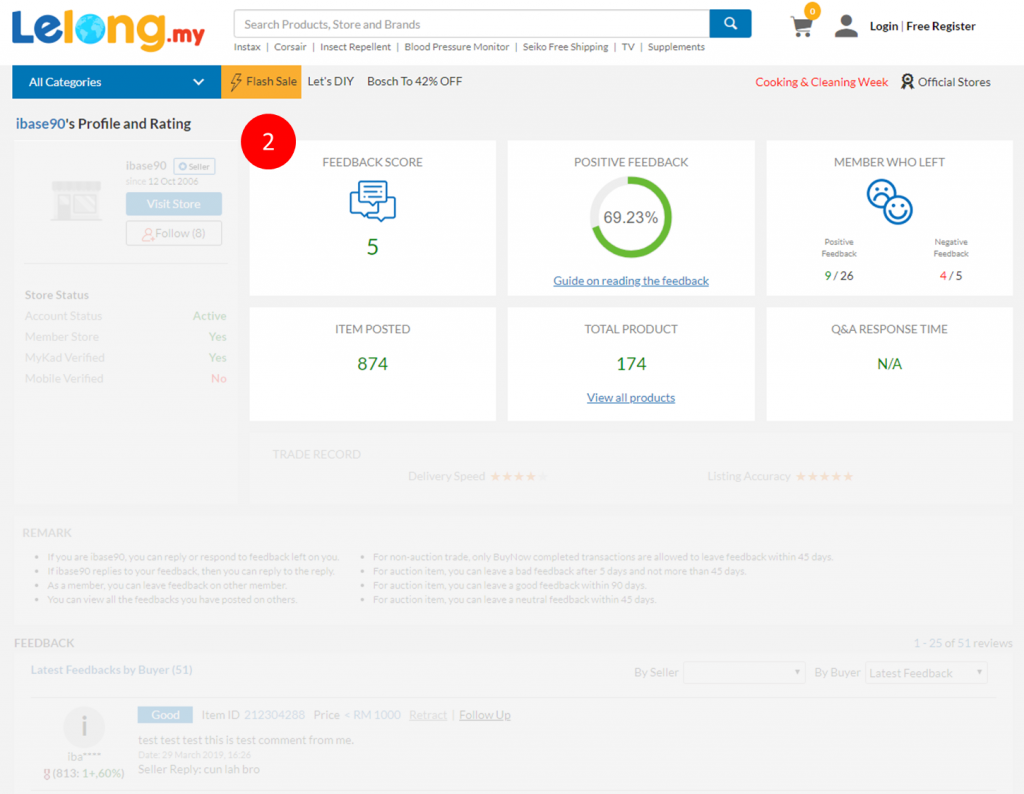Click the total product value 174
Image resolution: width=1024 pixels, height=794 pixels.
click(x=631, y=364)
